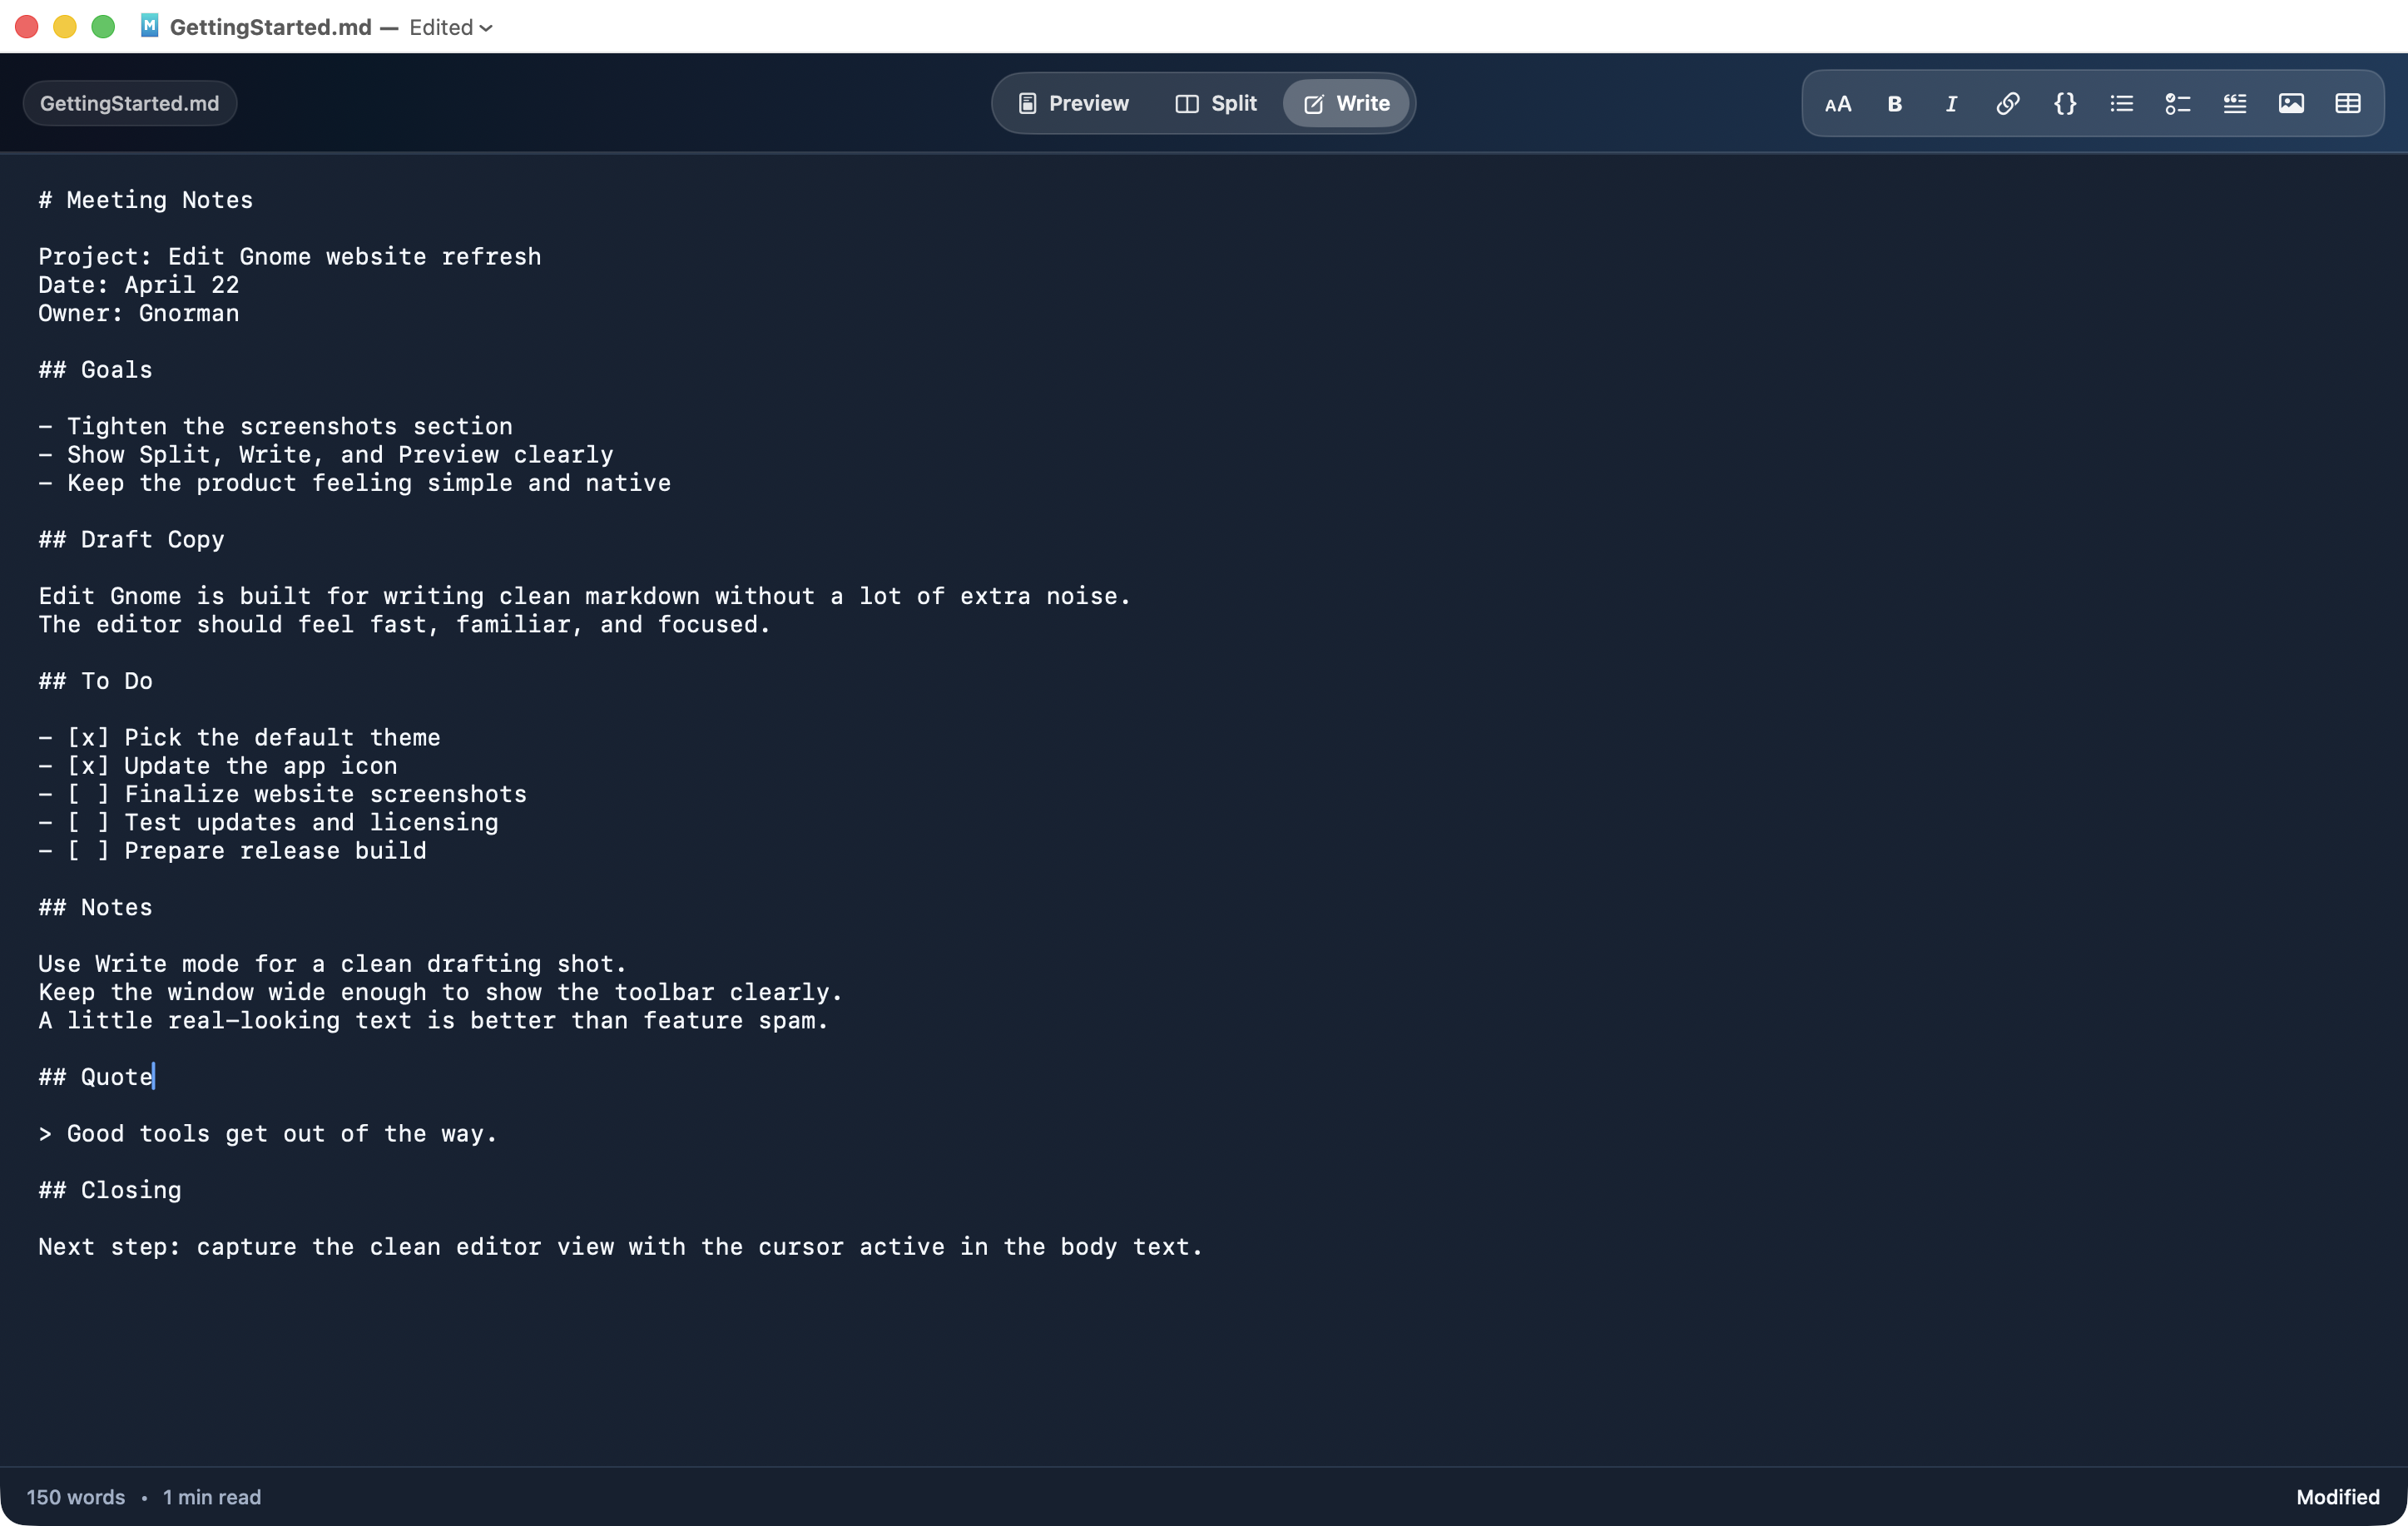Click the '## Notes' heading
The height and width of the screenshot is (1526, 2408).
(x=95, y=908)
